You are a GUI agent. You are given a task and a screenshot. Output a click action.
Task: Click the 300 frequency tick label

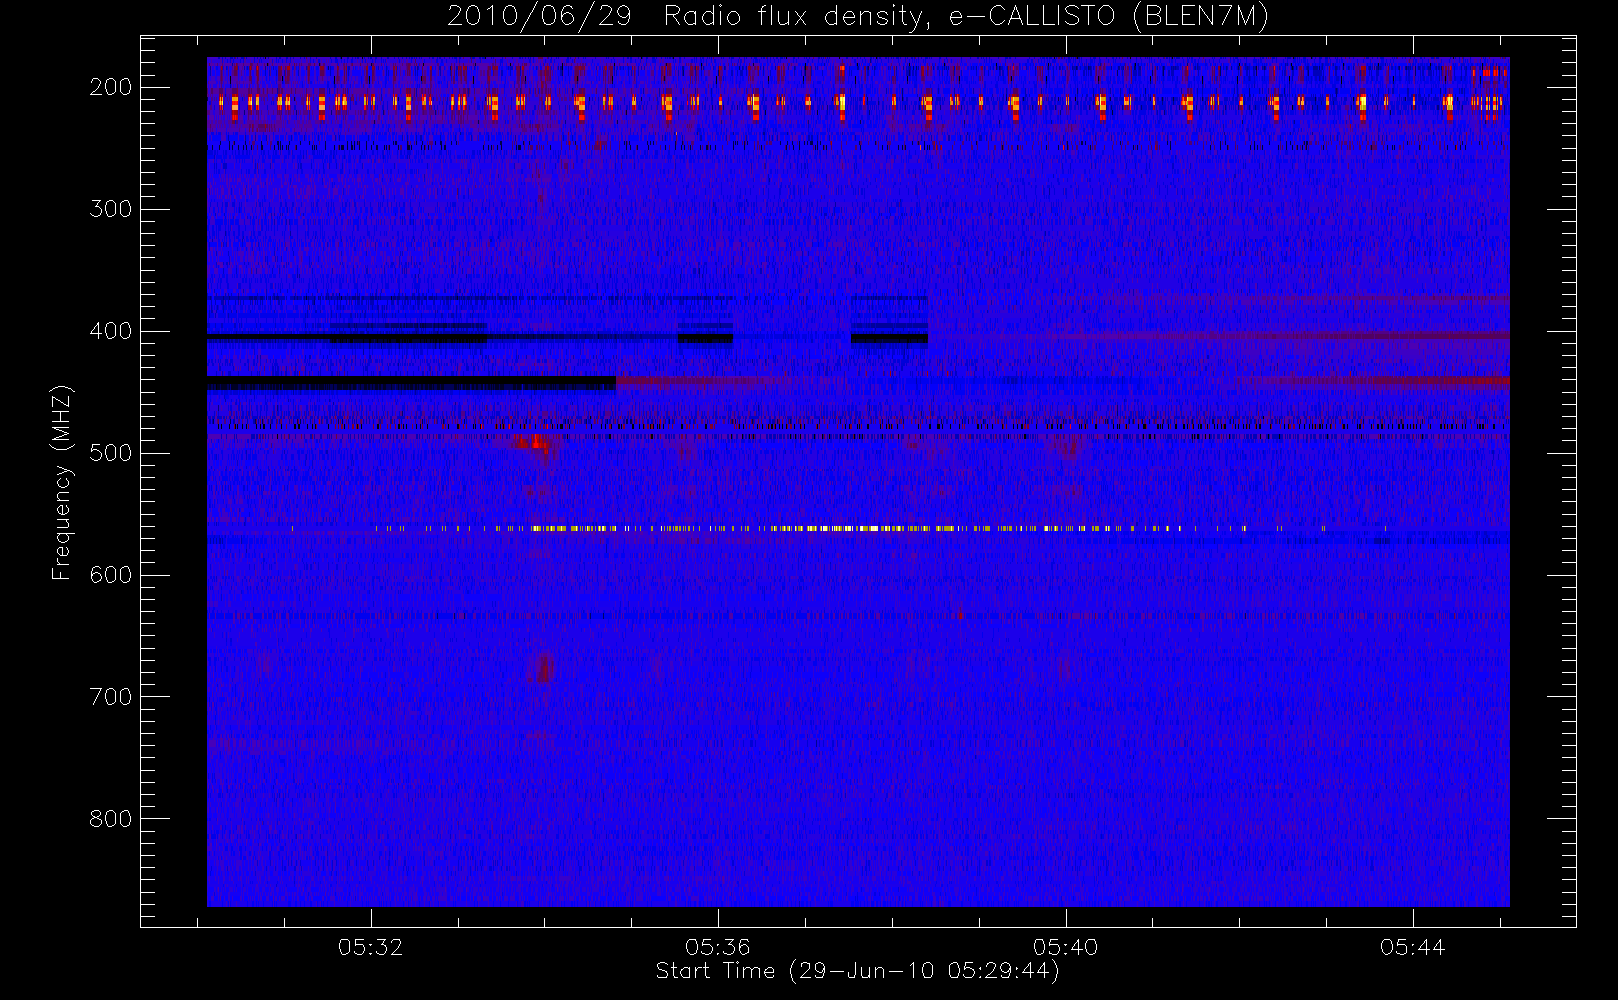click(111, 209)
